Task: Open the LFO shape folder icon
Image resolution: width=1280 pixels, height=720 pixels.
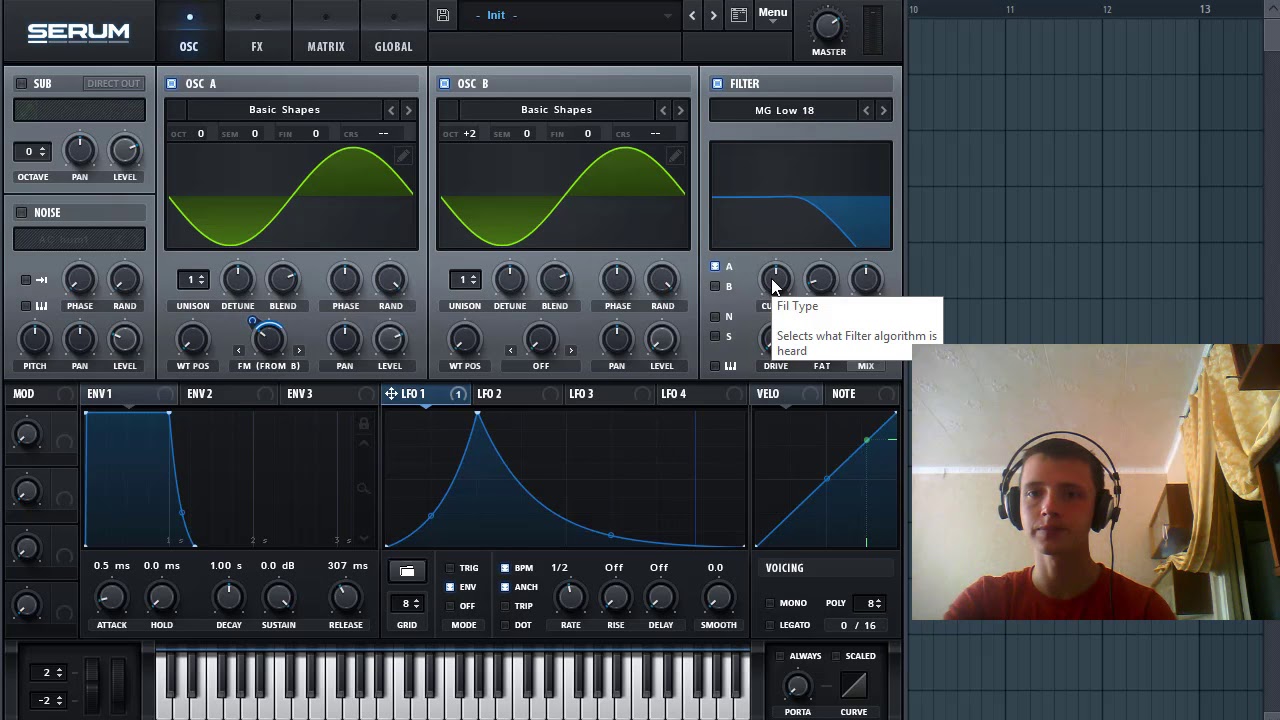Action: click(407, 571)
